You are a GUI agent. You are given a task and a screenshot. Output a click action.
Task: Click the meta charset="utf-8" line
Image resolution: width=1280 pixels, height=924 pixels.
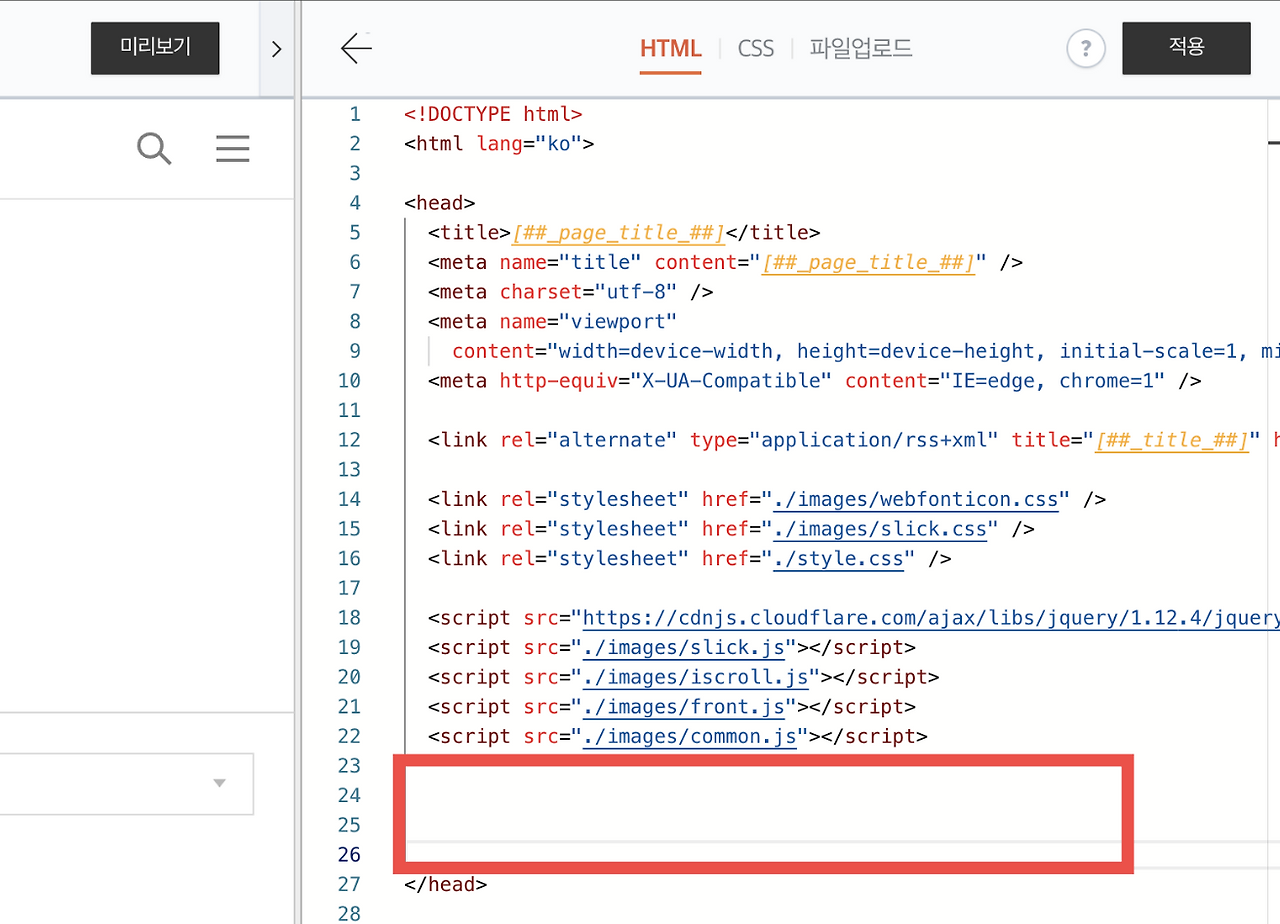570,292
